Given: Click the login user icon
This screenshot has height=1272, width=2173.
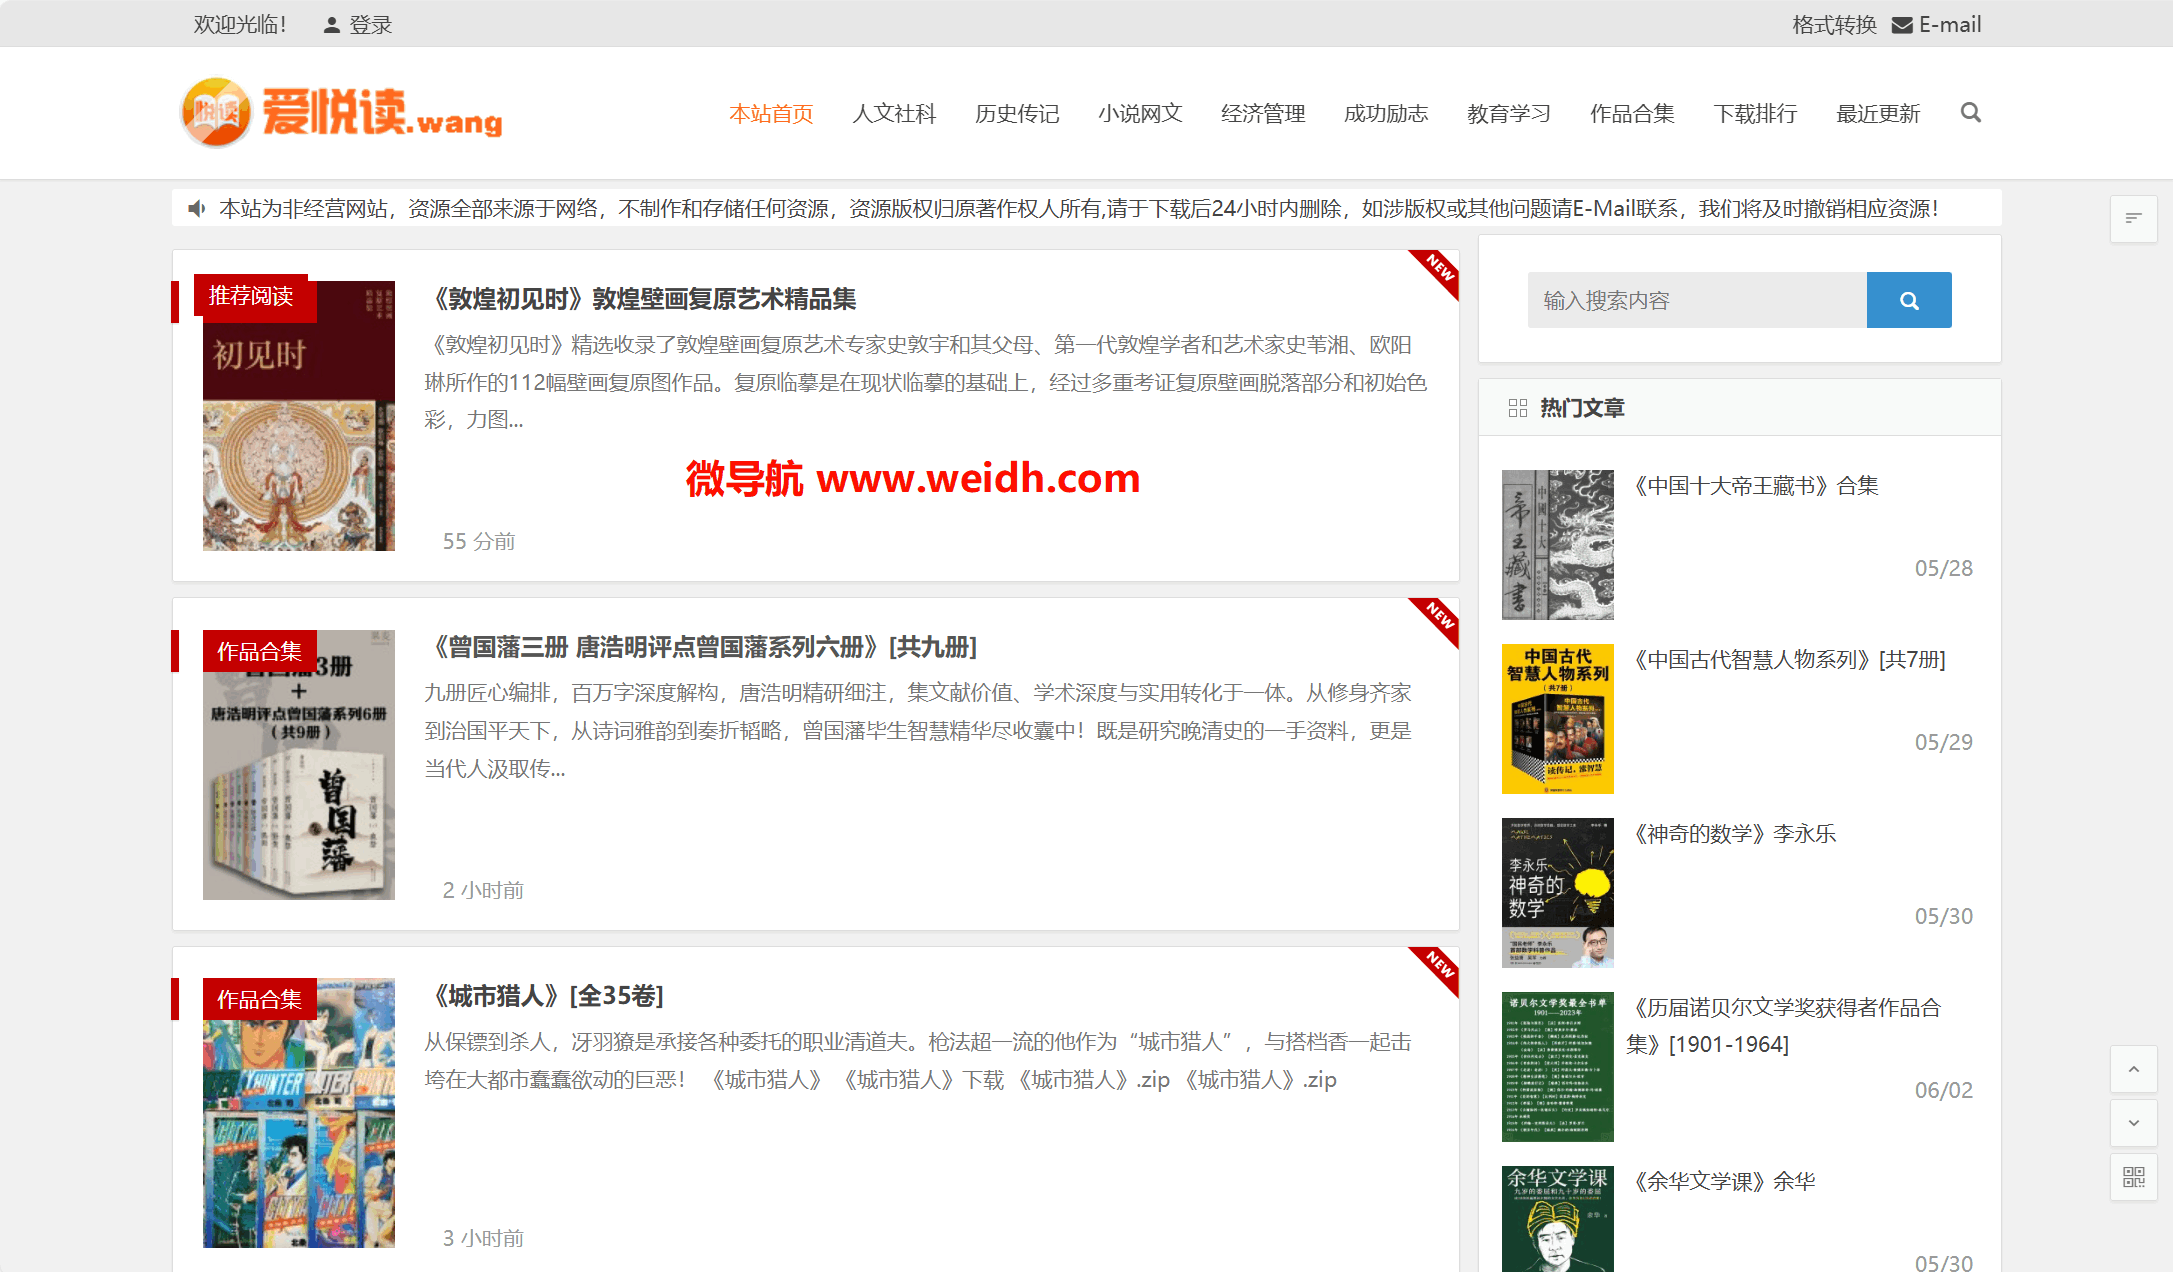Looking at the screenshot, I should (332, 25).
